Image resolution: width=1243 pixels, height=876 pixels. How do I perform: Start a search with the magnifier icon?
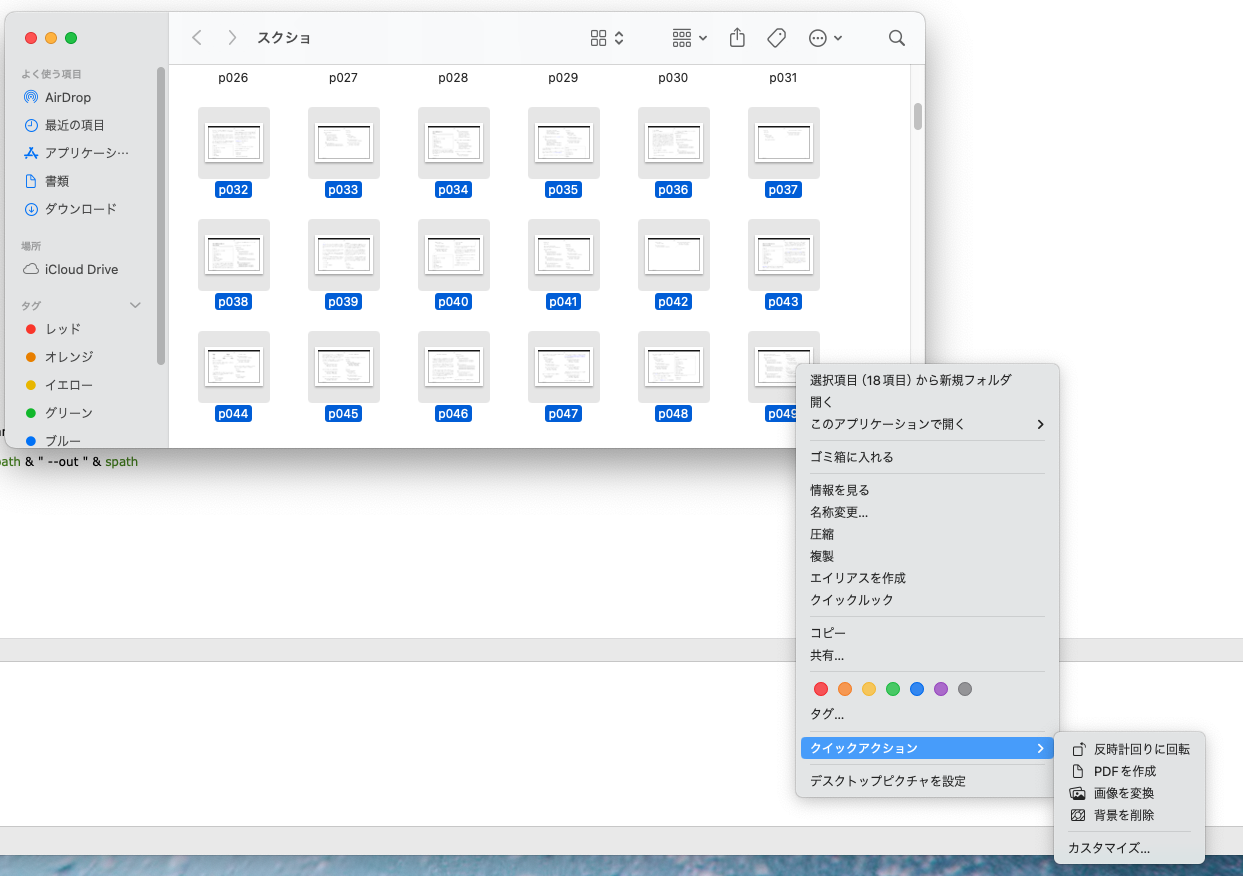tap(896, 37)
